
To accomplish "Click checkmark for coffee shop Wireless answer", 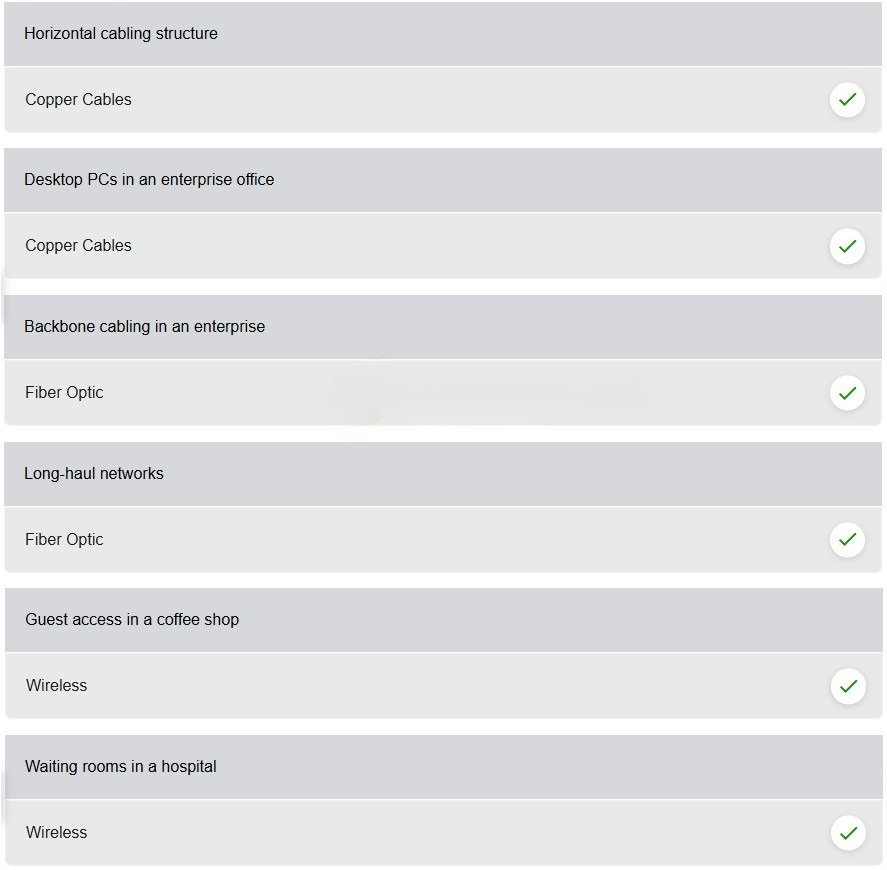I will 848,686.
